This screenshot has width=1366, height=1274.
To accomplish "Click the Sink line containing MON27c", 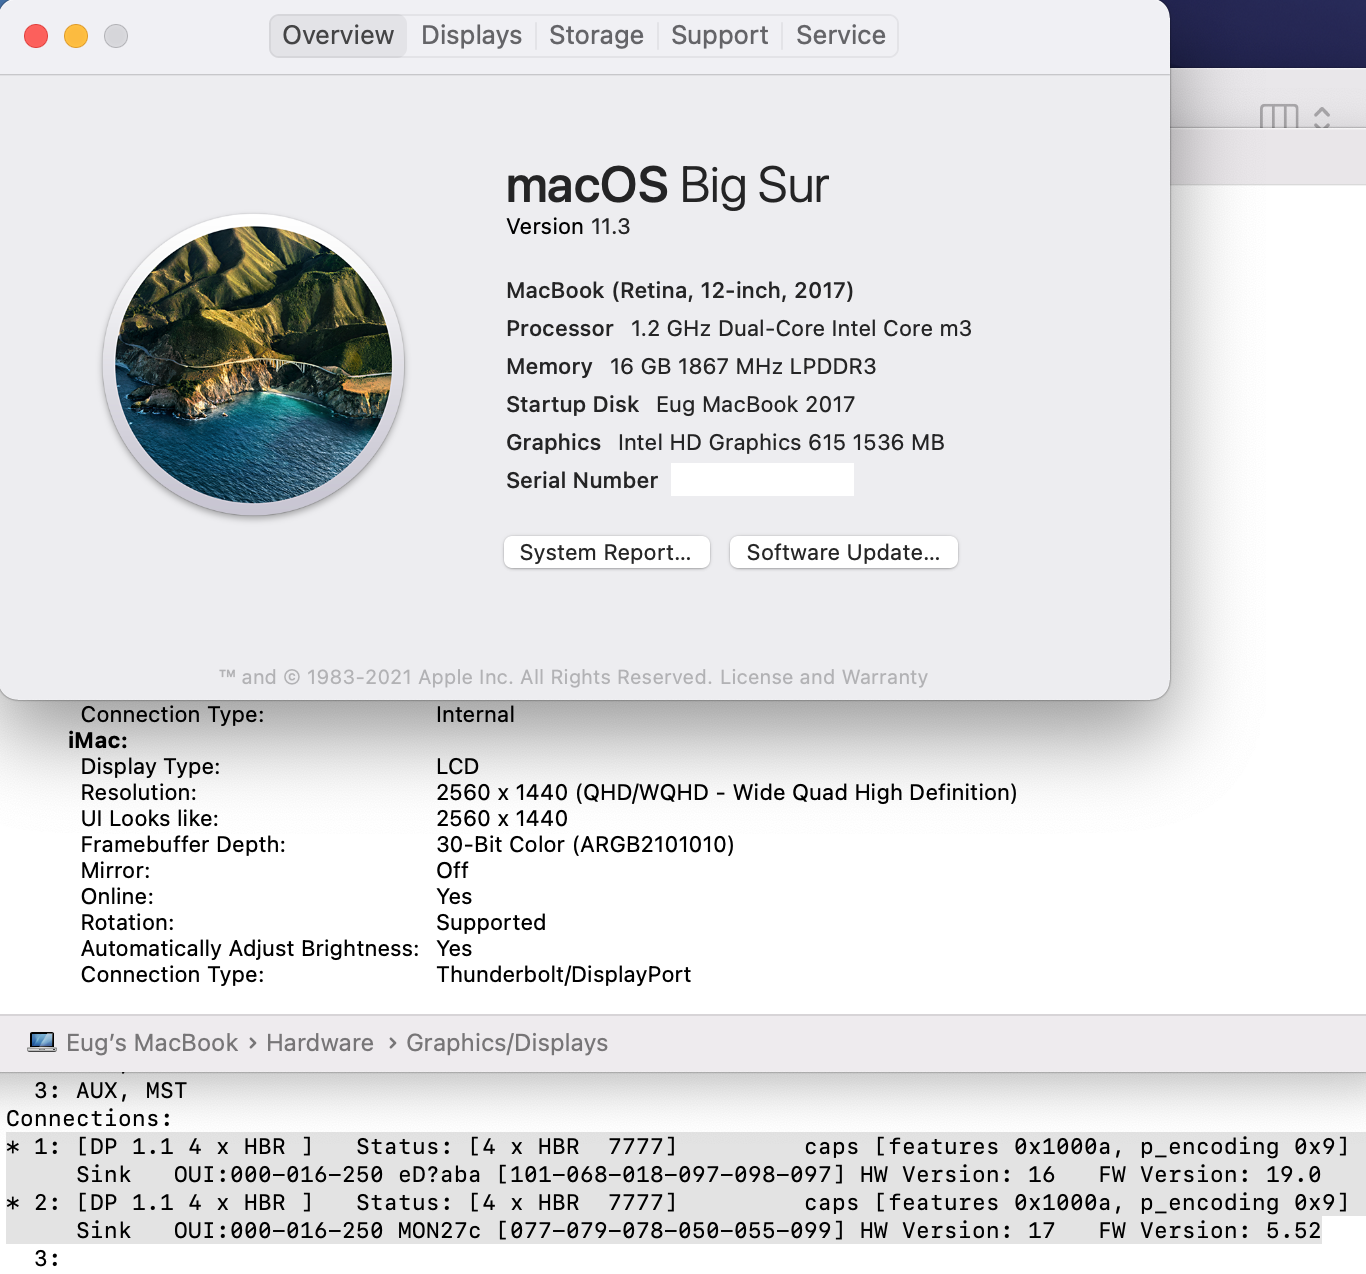I will [699, 1230].
